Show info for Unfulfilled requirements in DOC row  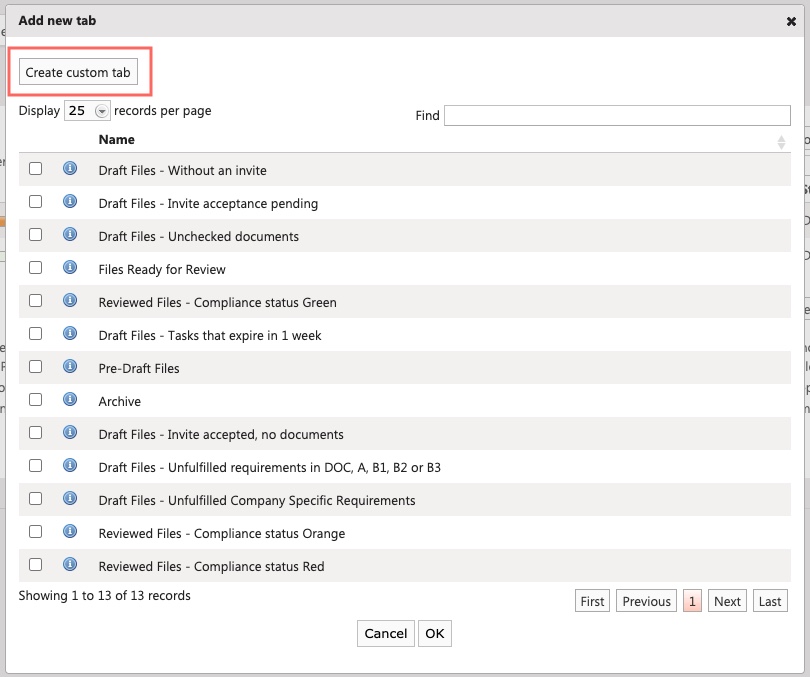70,466
